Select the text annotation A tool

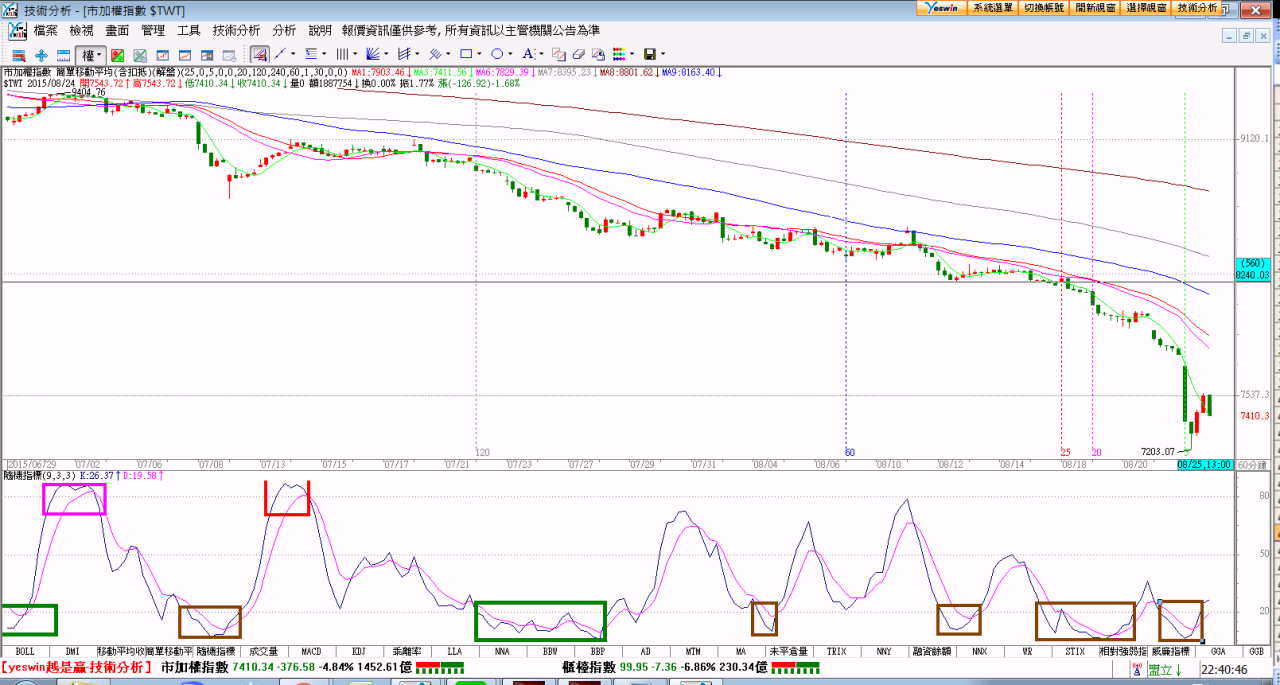(x=529, y=54)
